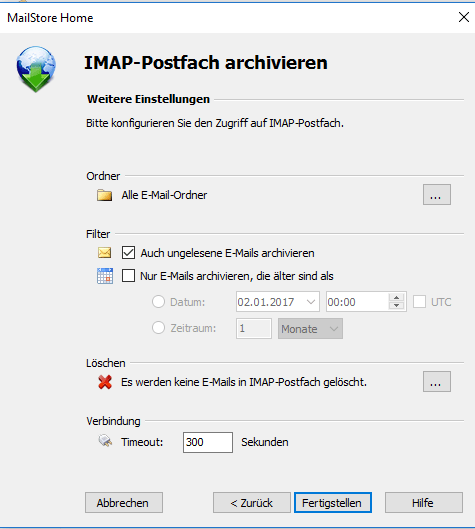The image size is (475, 529).
Task: Click into the Timeout seconds field
Action: pyautogui.click(x=208, y=442)
